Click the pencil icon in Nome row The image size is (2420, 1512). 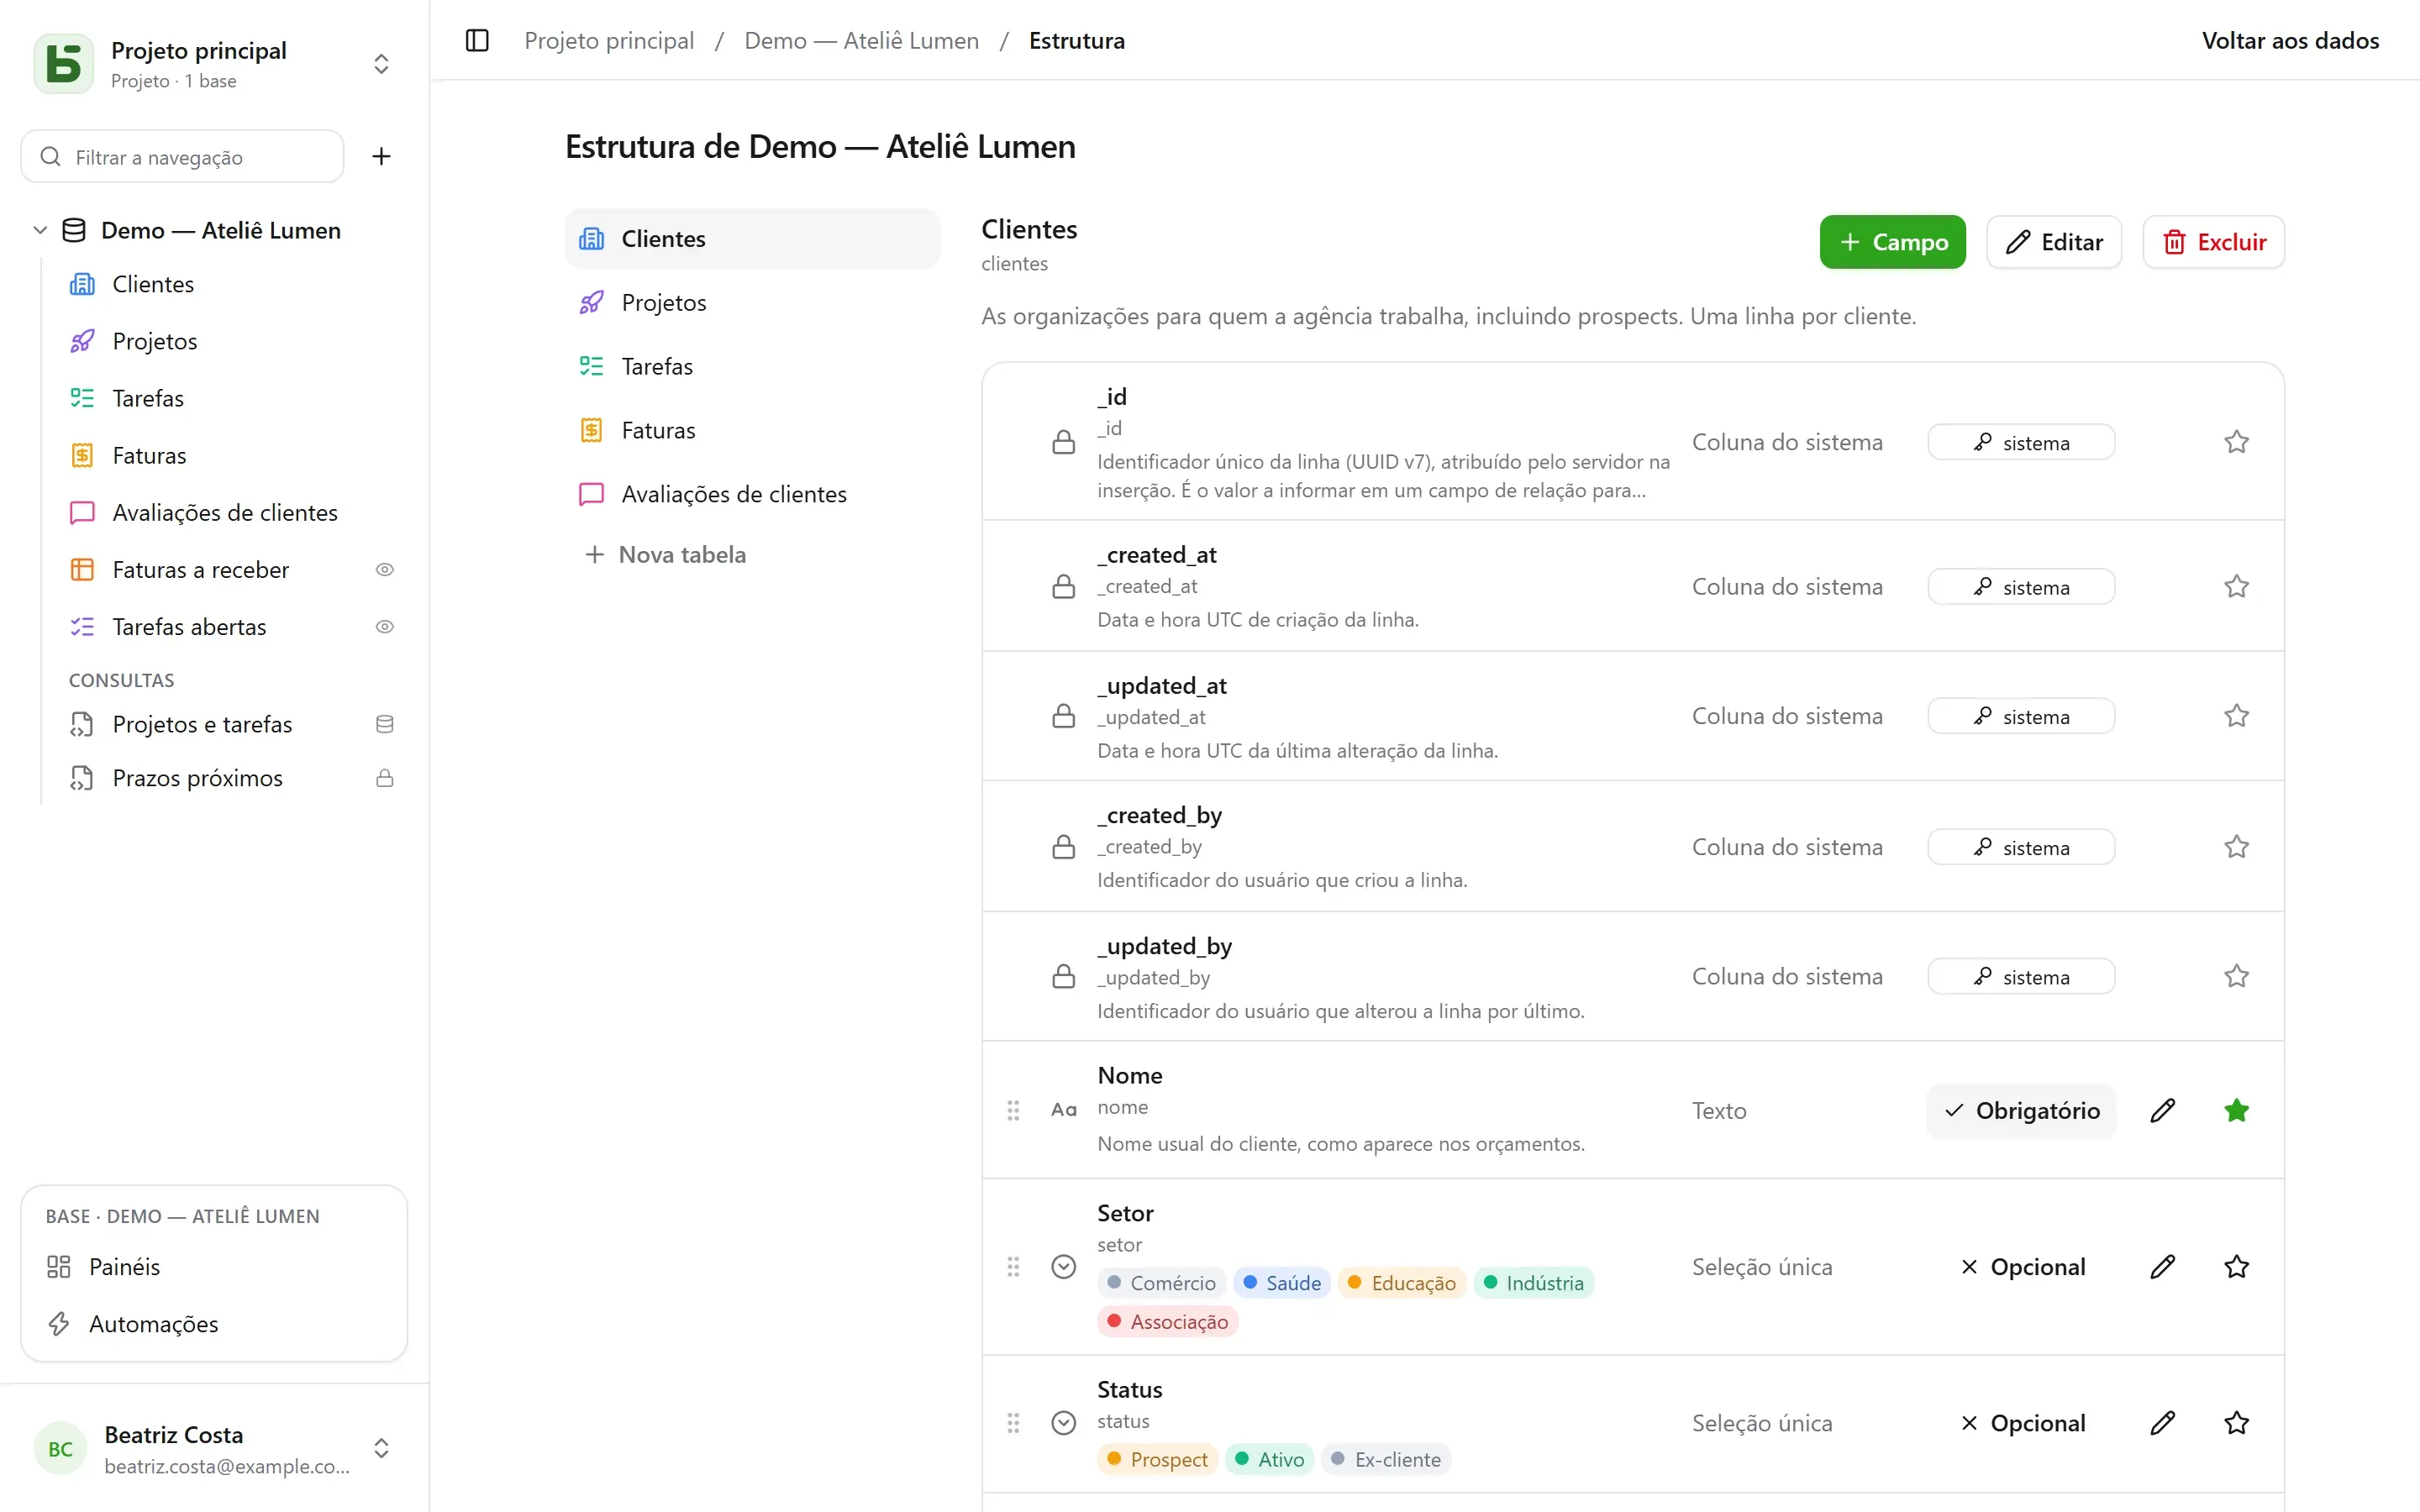click(2162, 1110)
